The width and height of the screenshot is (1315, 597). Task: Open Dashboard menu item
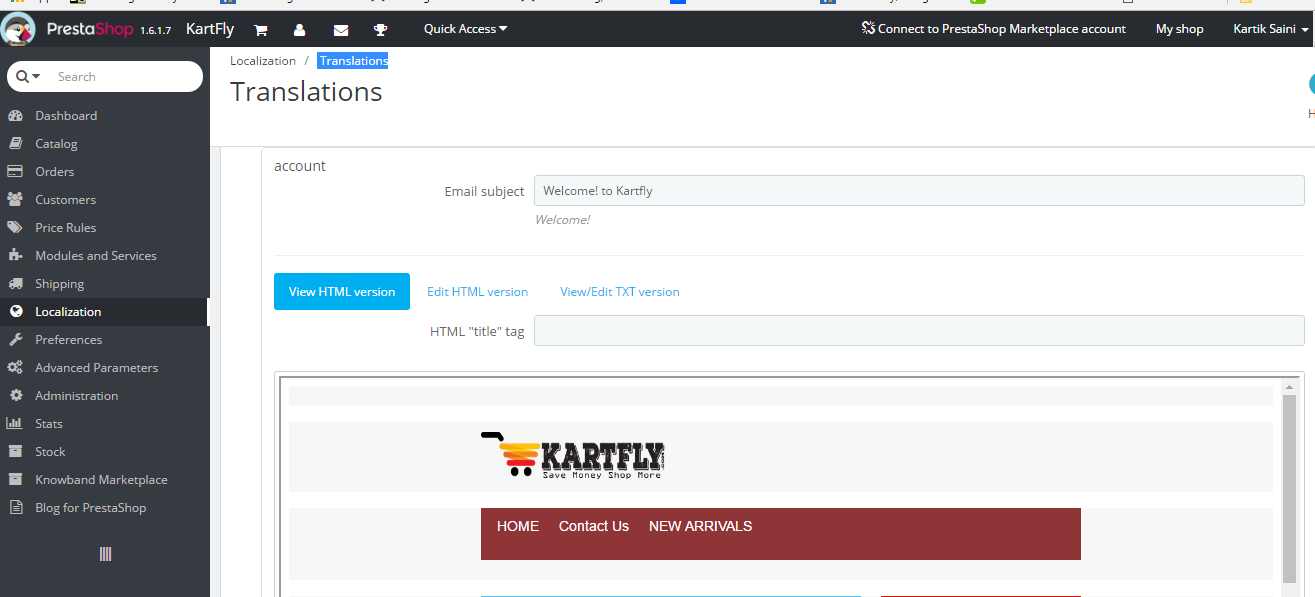pyautogui.click(x=66, y=116)
